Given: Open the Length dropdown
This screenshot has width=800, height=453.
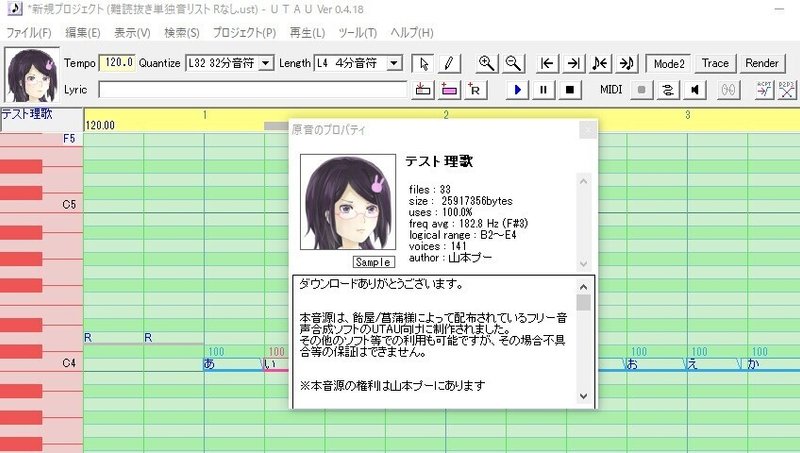Looking at the screenshot, I should point(393,63).
